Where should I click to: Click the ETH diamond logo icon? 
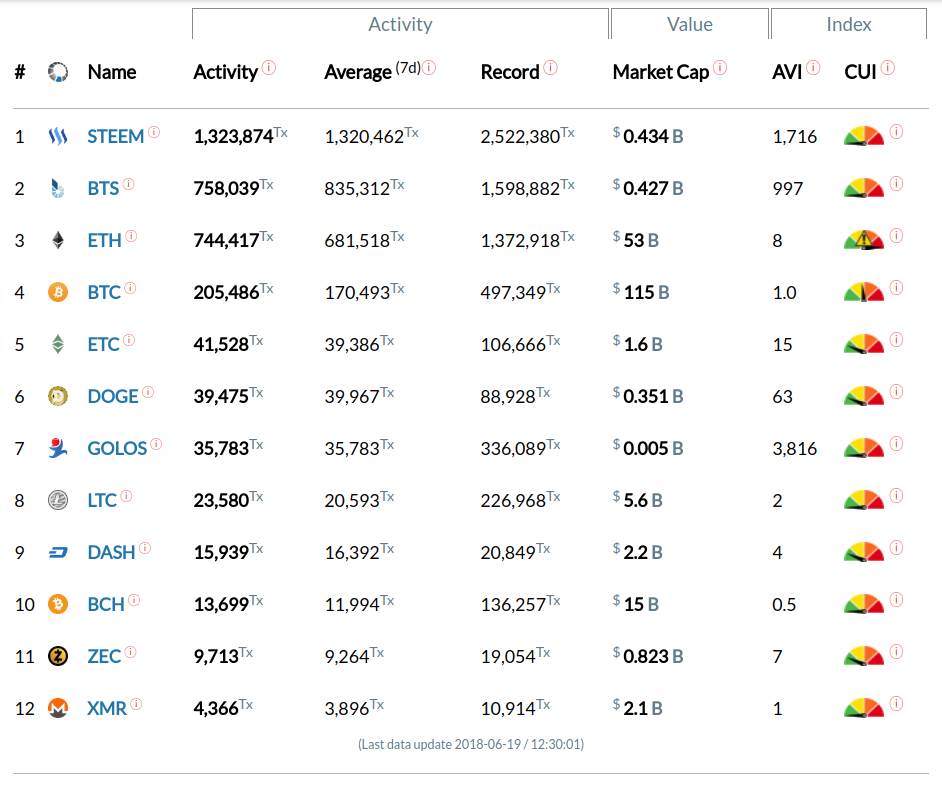point(58,240)
